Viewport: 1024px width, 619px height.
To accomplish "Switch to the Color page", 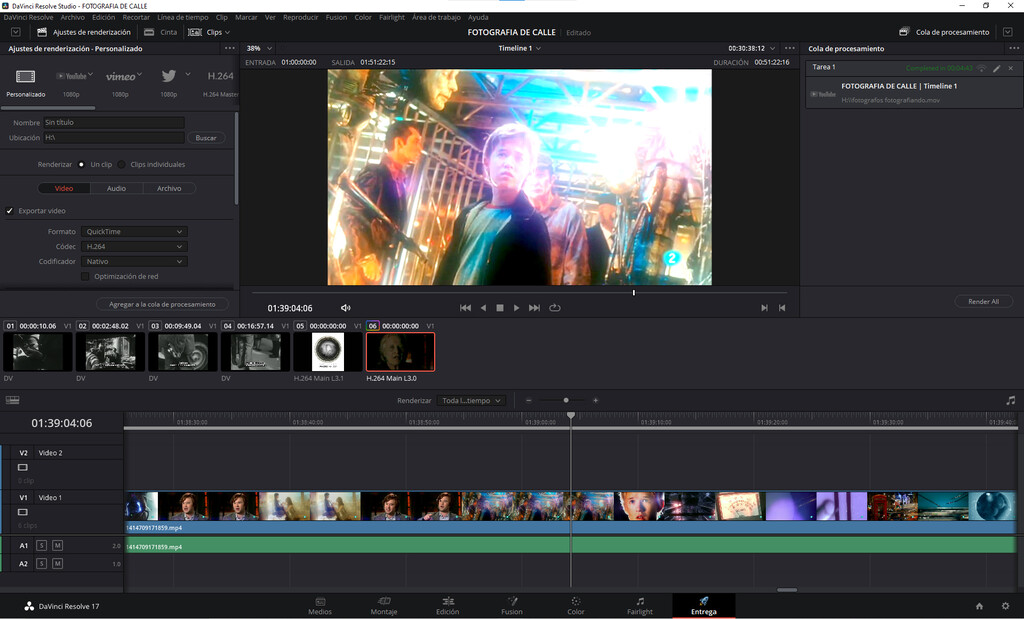I will coord(575,606).
